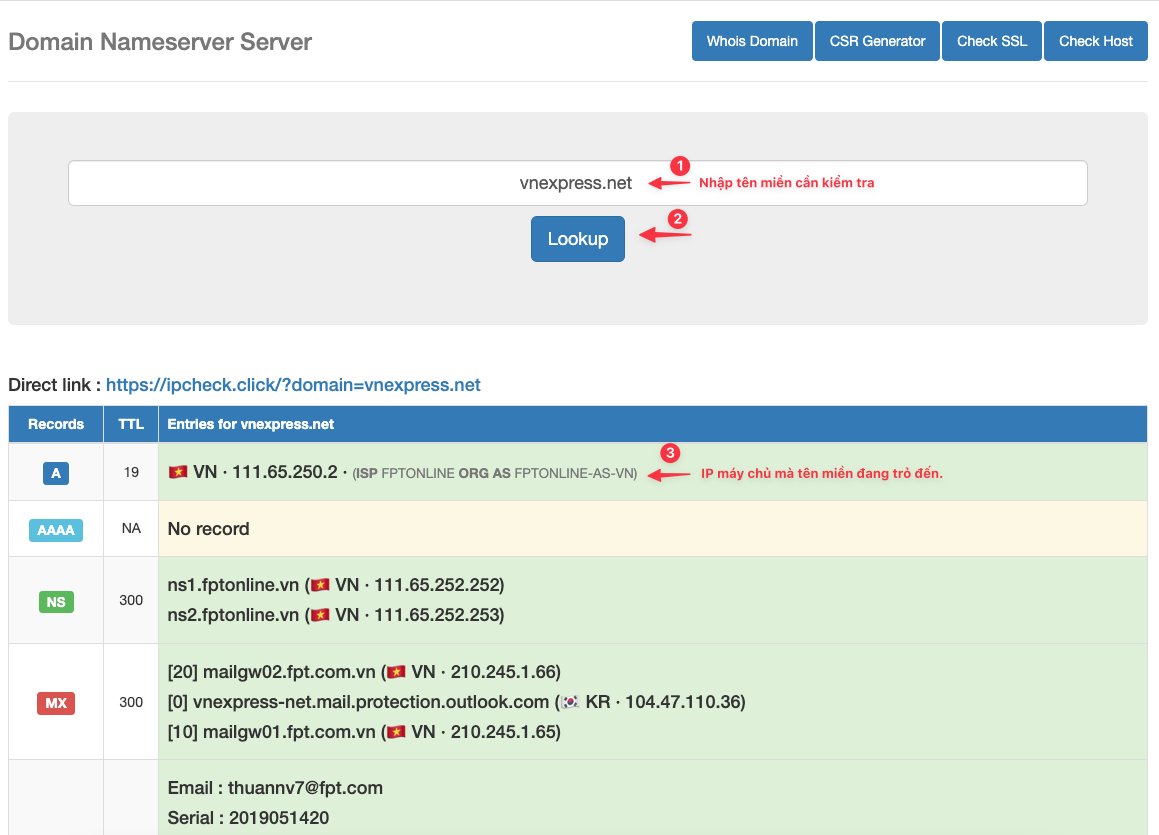This screenshot has width=1159, height=835.
Task: Open the Check SSL tool
Action: [x=991, y=41]
